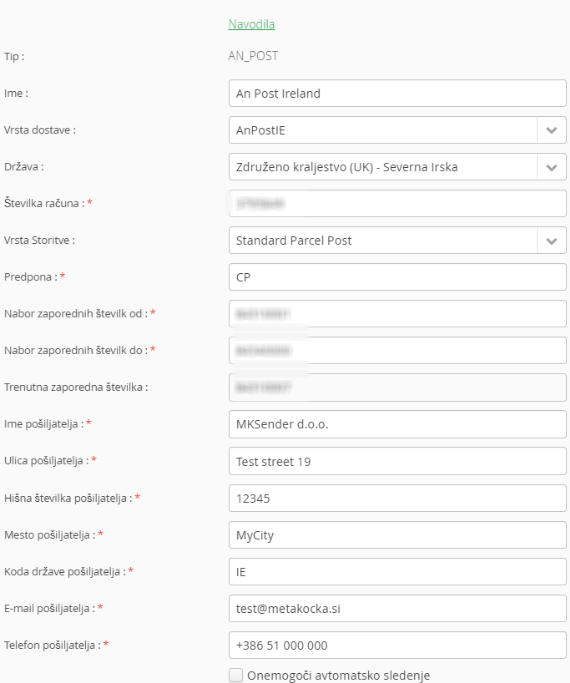Enable the Onemogoči avtomatsko sledenje checkbox
The width and height of the screenshot is (570, 683).
point(236,675)
